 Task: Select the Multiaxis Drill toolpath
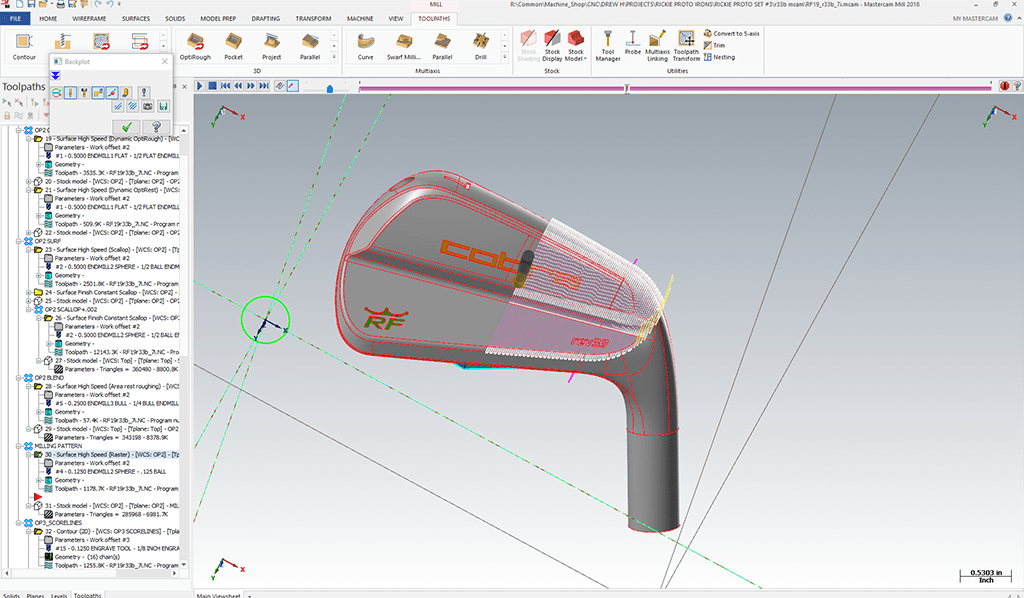coord(481,46)
